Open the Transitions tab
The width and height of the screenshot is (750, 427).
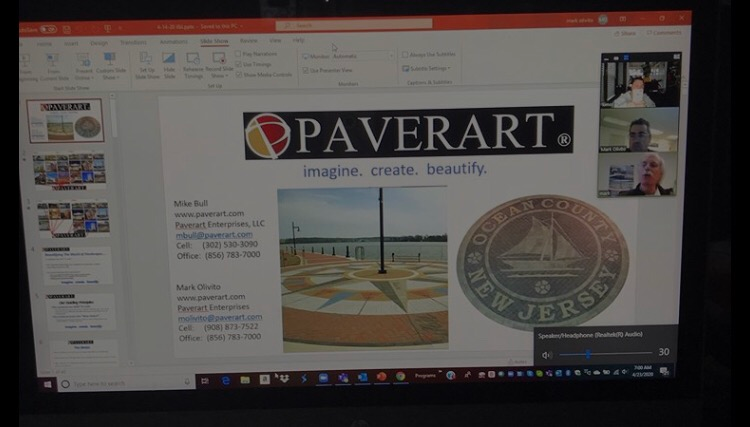133,42
